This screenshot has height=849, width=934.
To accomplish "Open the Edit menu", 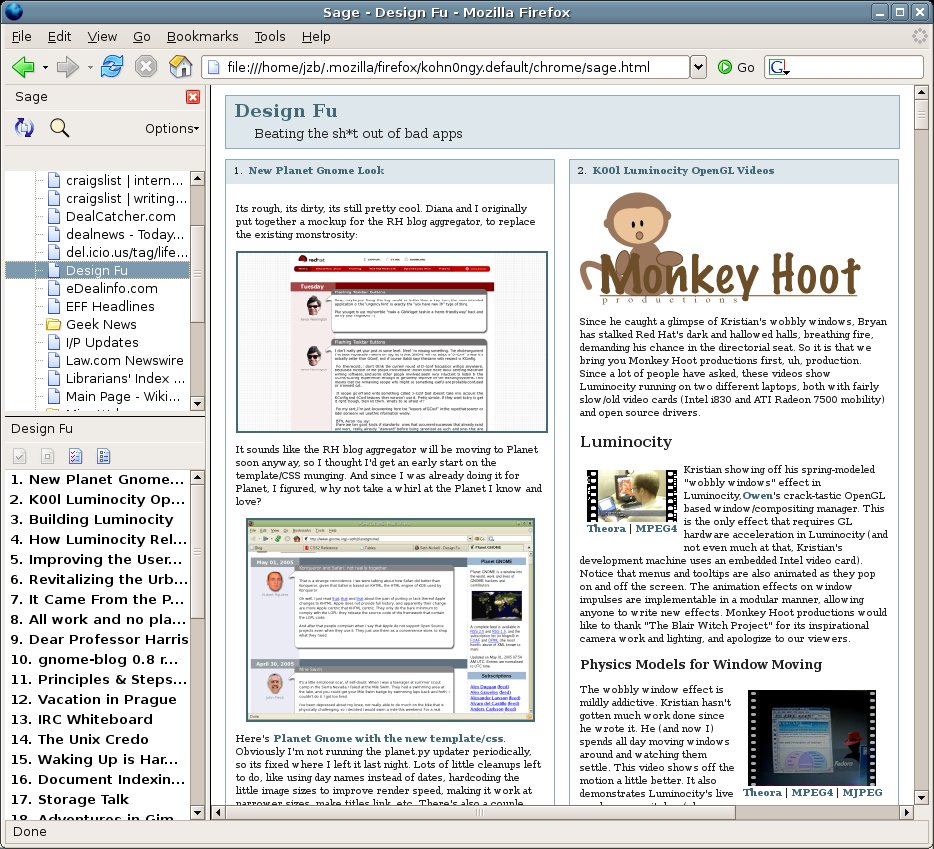I will coord(59,37).
